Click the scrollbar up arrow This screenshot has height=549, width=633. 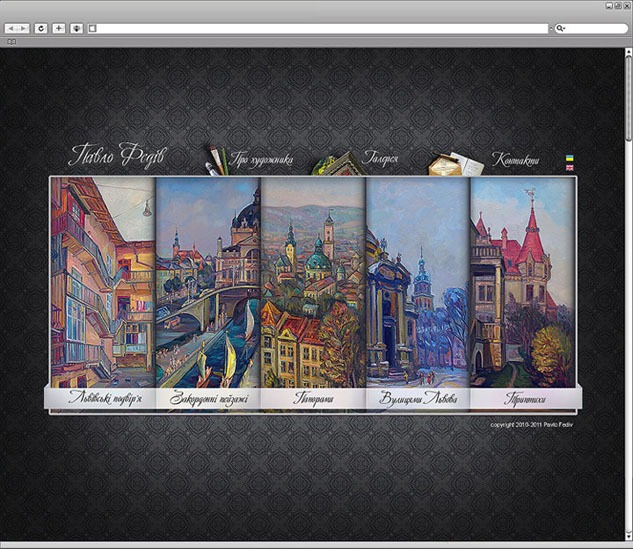point(629,52)
